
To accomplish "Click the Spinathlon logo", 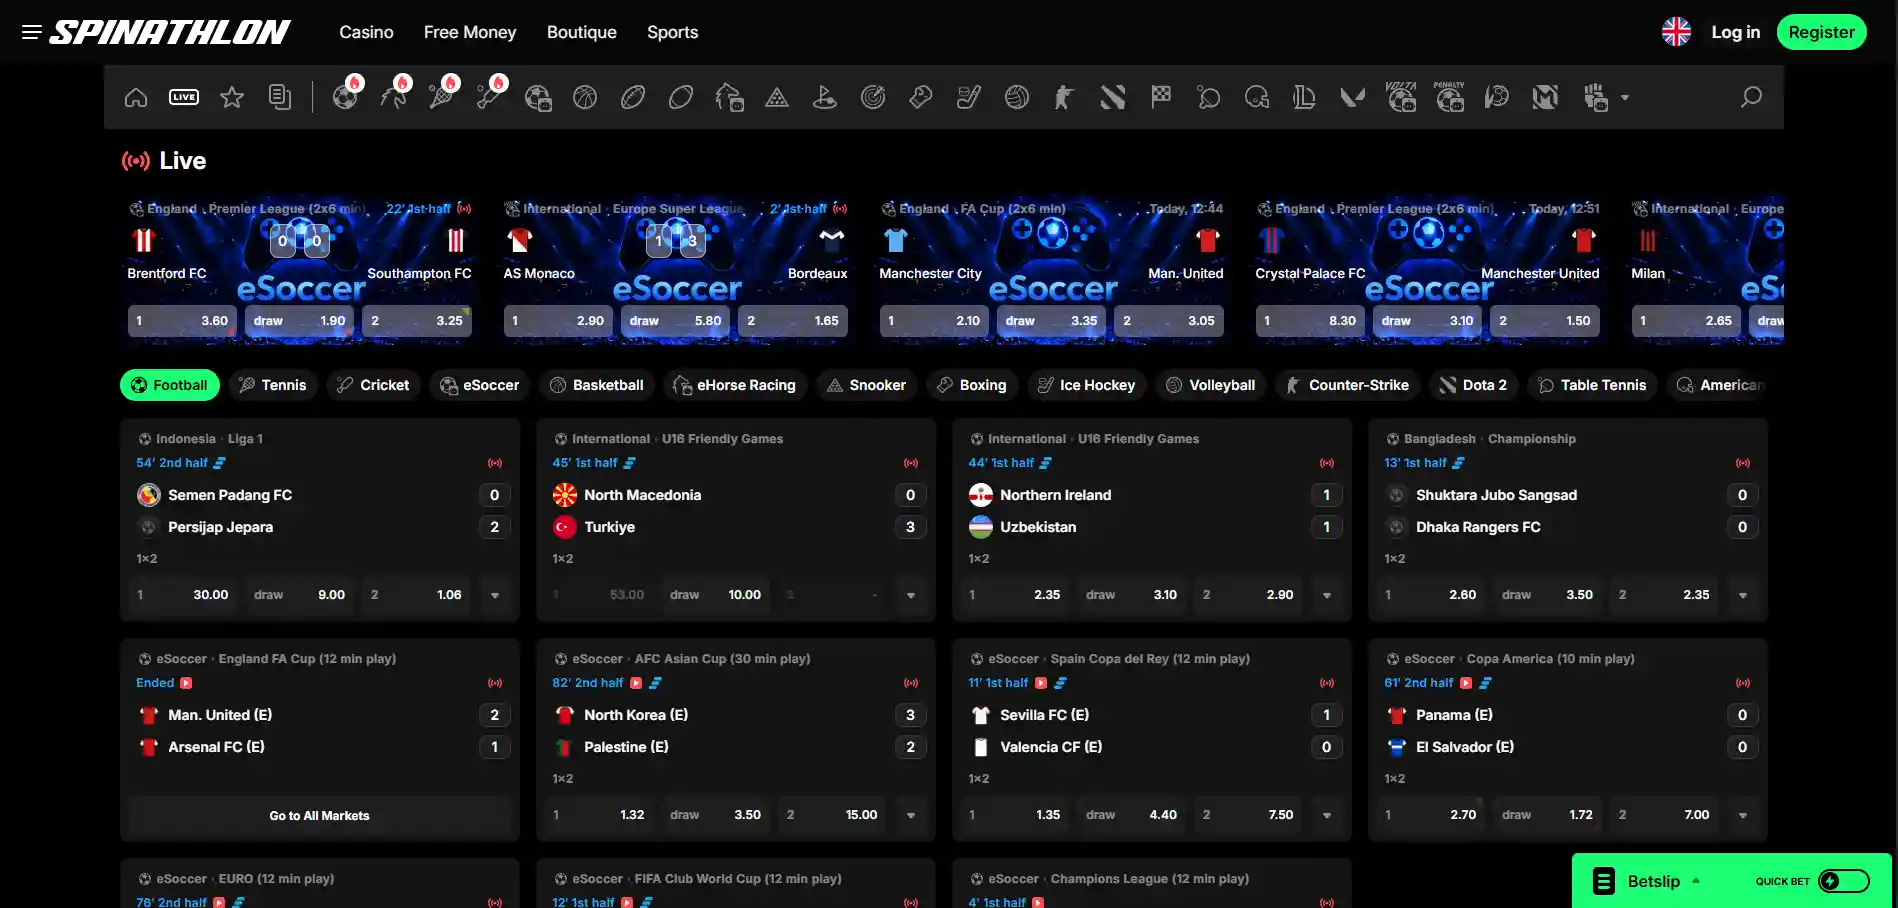I will pos(170,32).
